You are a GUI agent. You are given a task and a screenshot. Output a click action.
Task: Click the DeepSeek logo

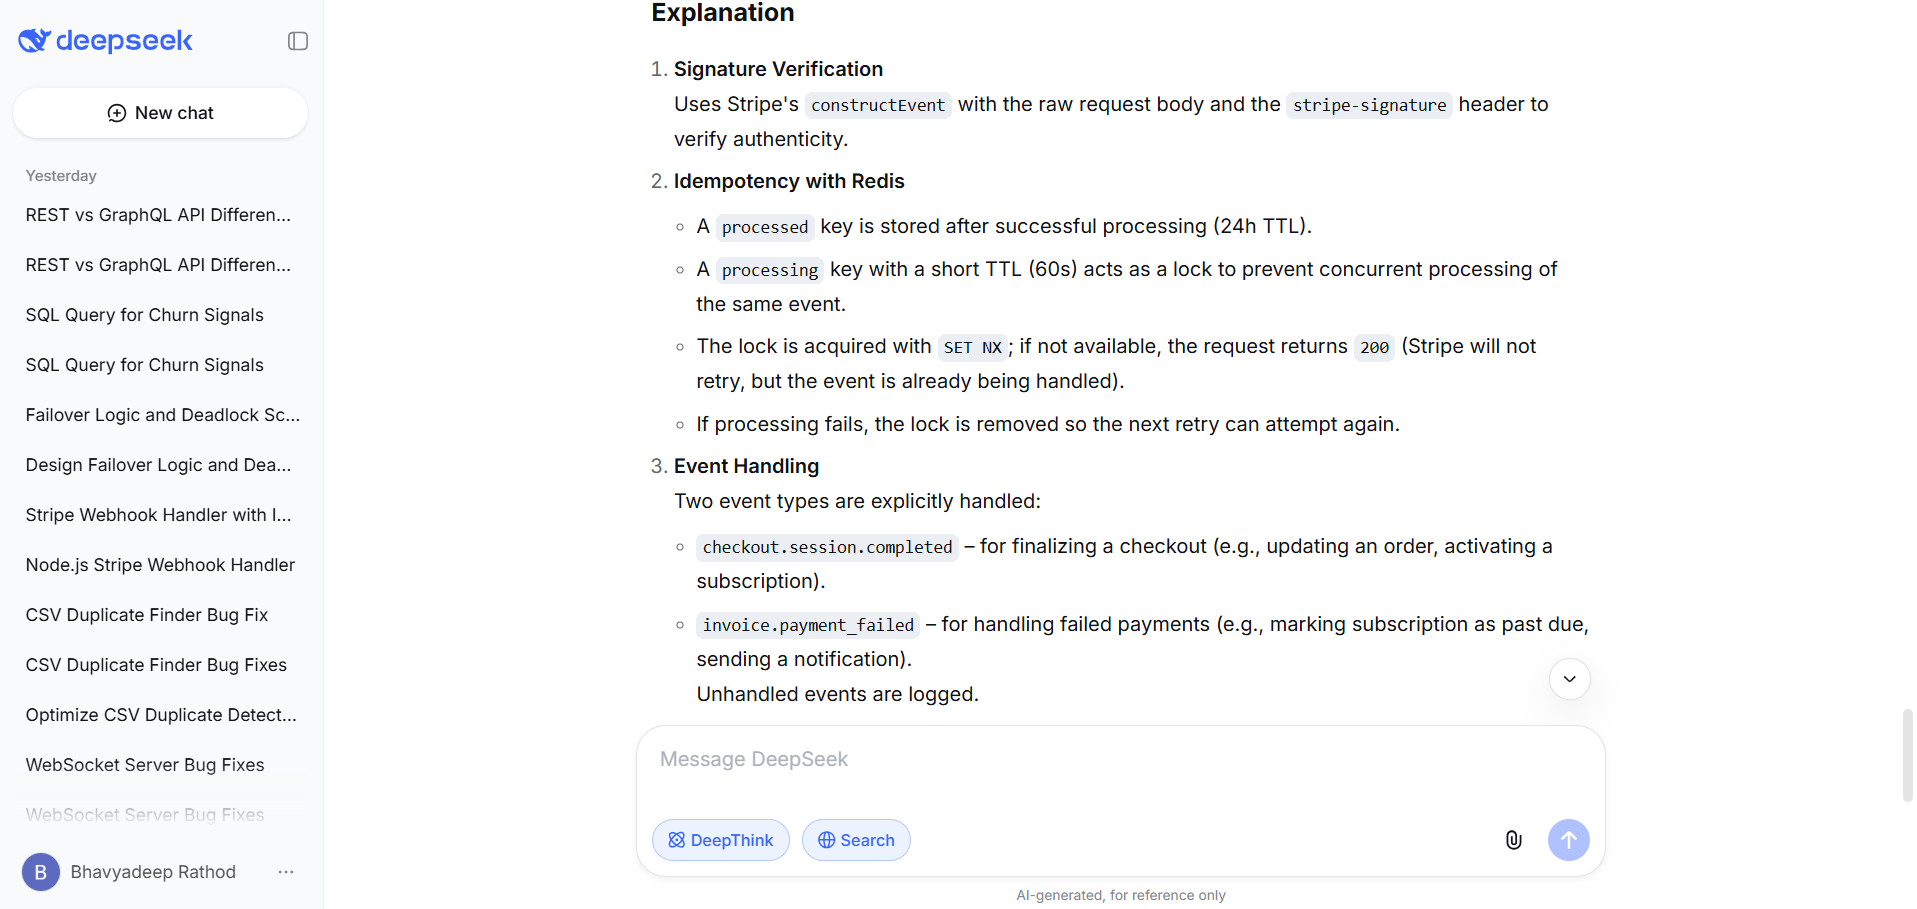[104, 41]
